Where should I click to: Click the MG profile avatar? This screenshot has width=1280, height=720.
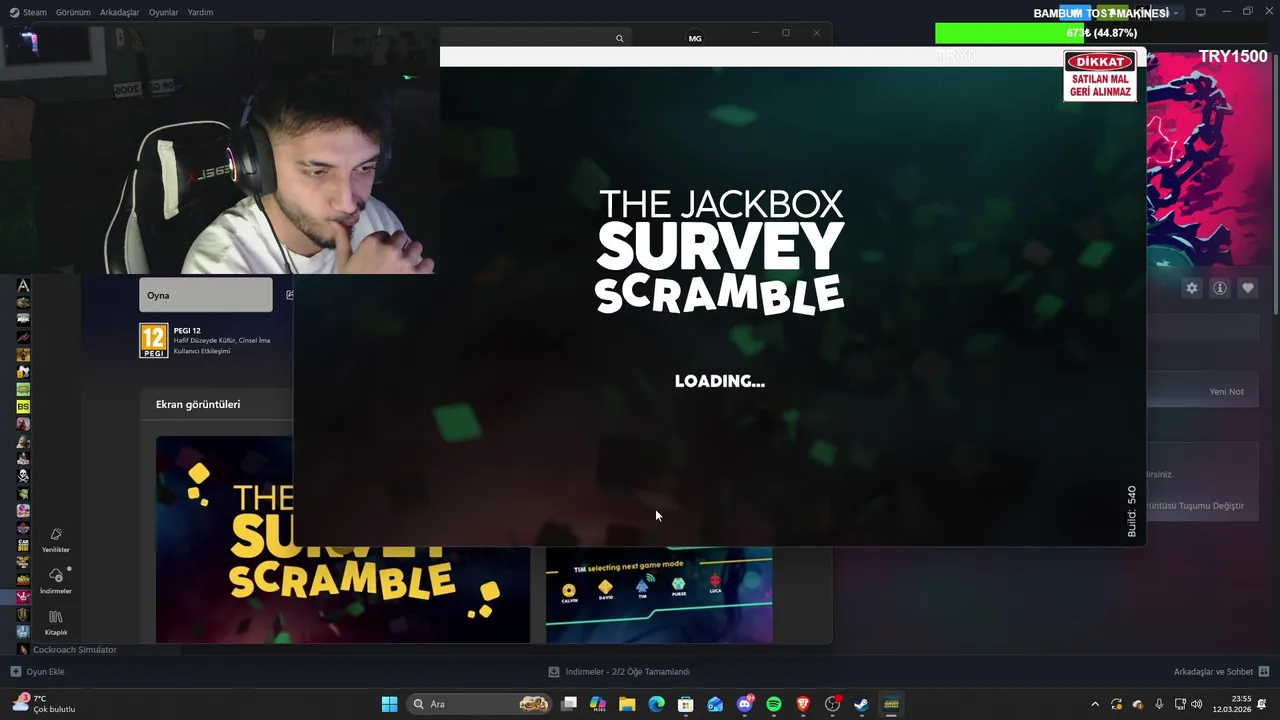[695, 38]
